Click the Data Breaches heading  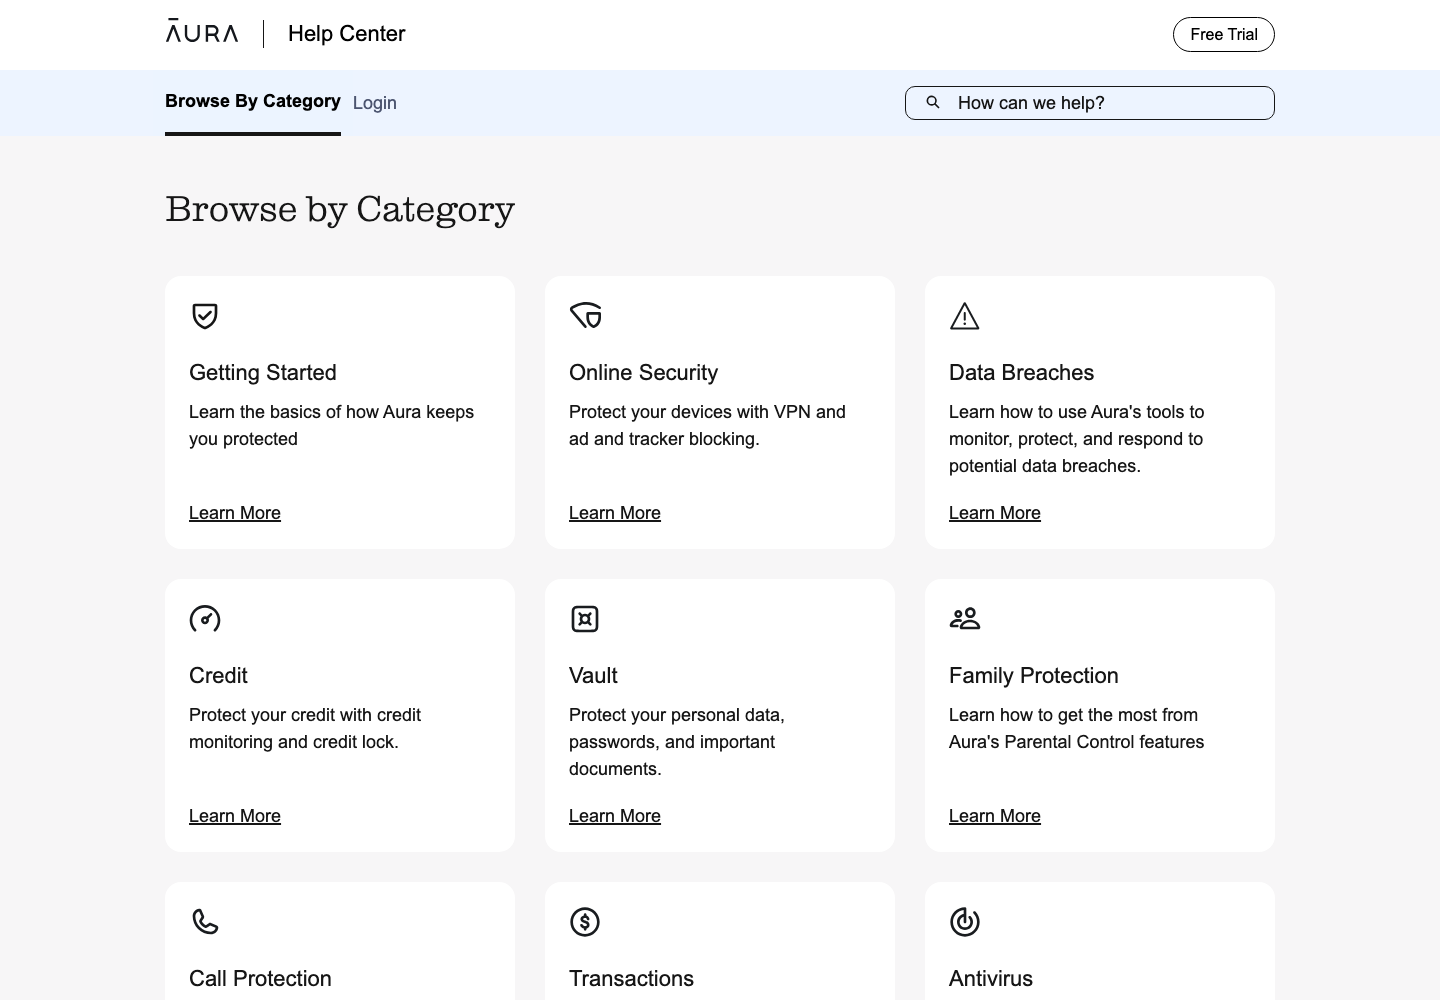click(x=1022, y=373)
